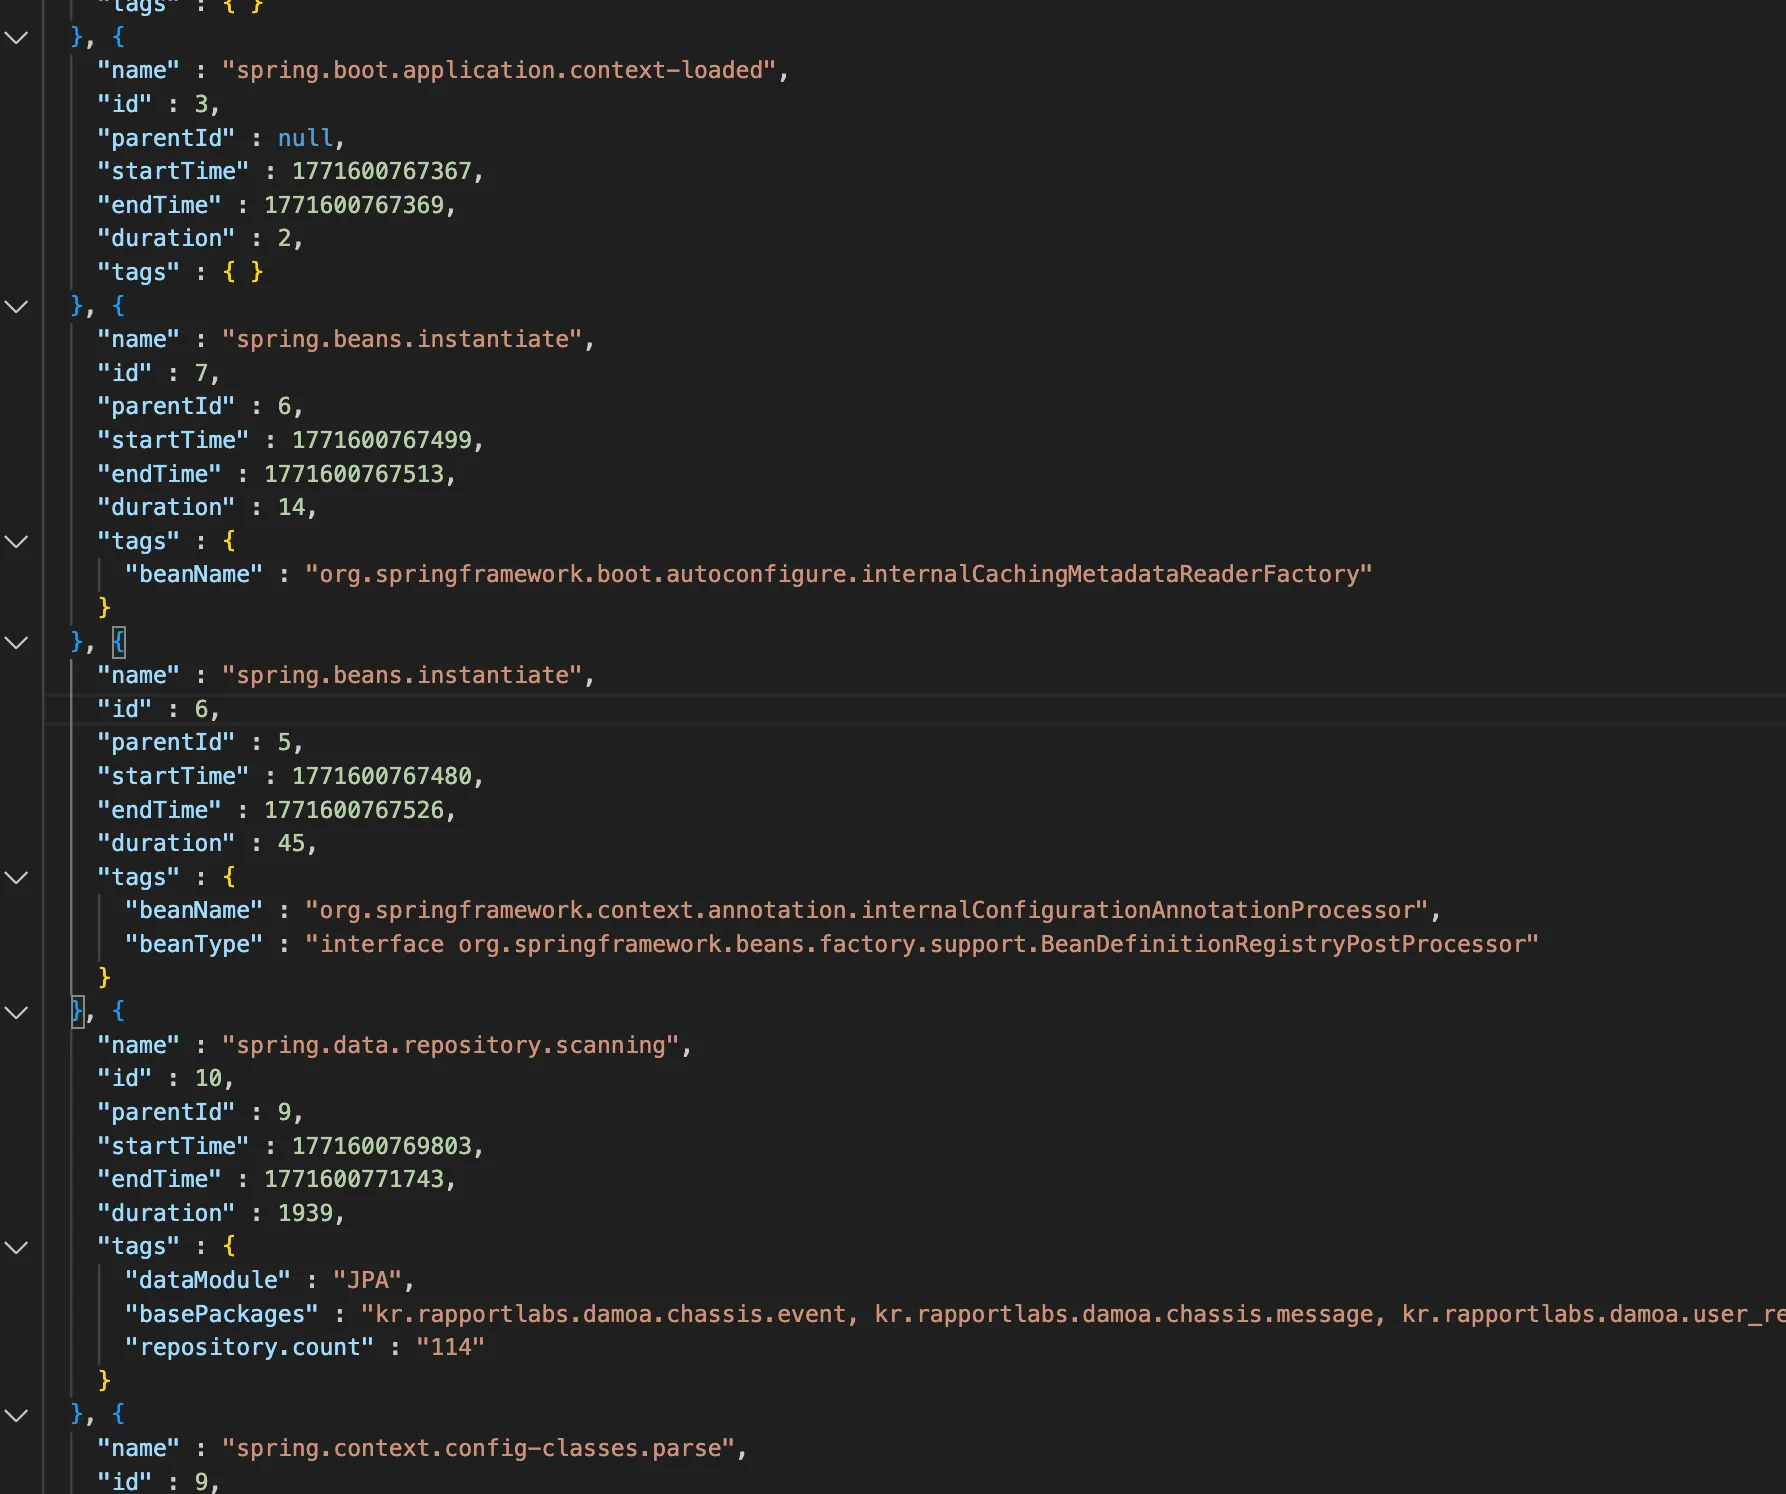This screenshot has width=1786, height=1494.
Task: Click the duration value 1939
Action: (305, 1213)
